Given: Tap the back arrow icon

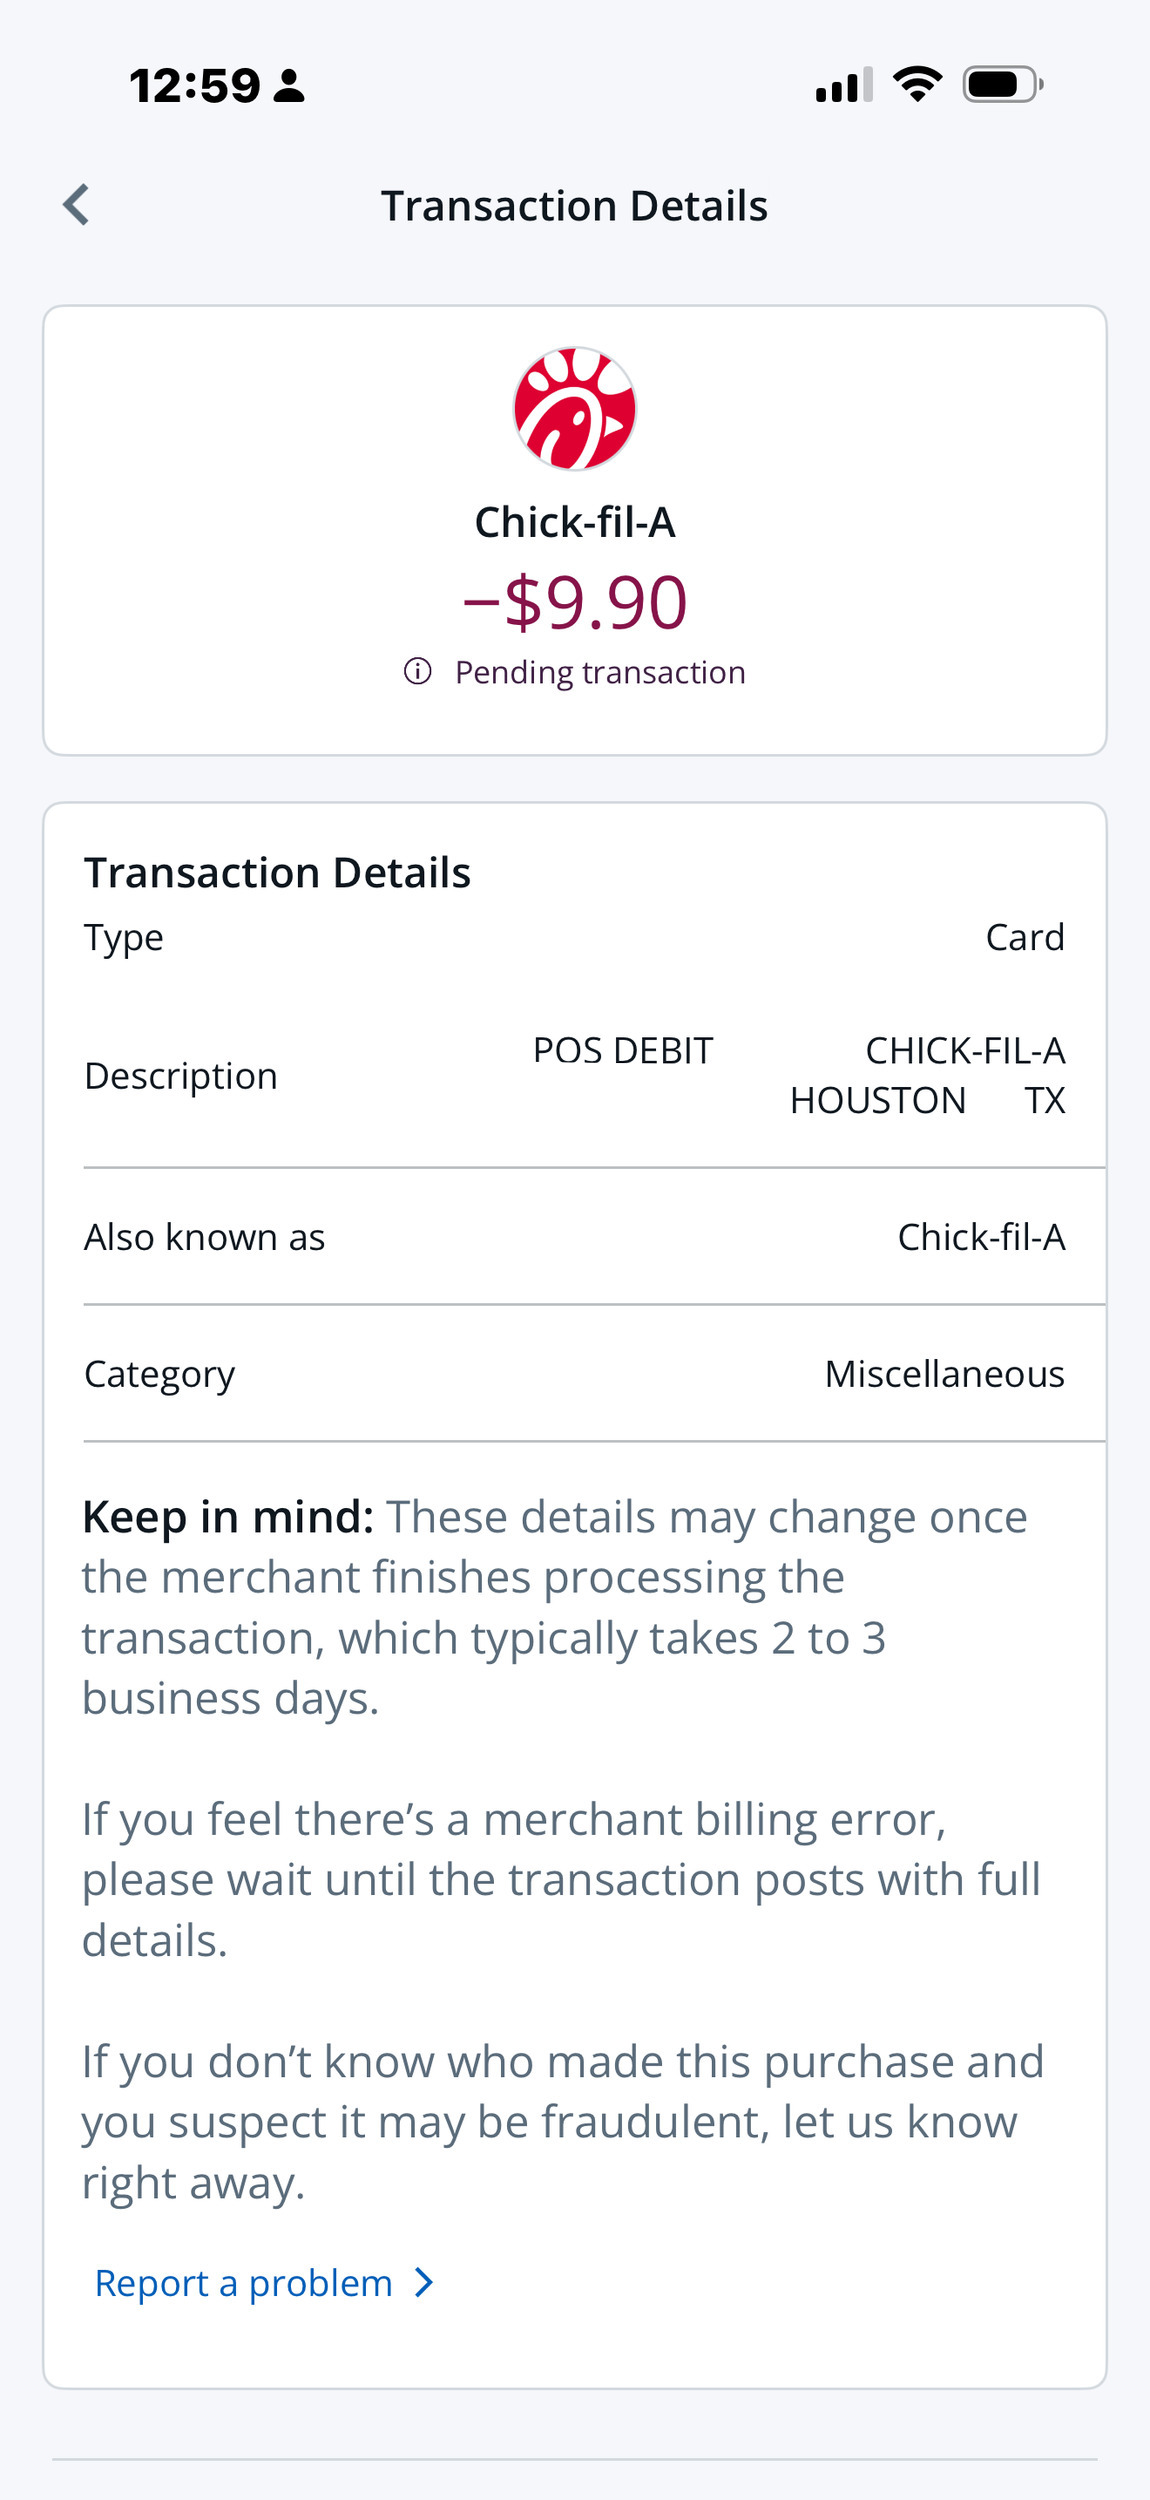Looking at the screenshot, I should click(x=77, y=205).
